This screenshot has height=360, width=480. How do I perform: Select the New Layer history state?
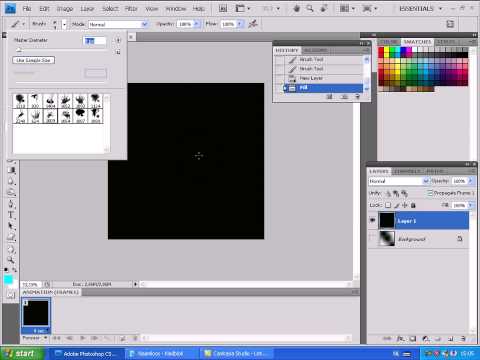pos(323,78)
